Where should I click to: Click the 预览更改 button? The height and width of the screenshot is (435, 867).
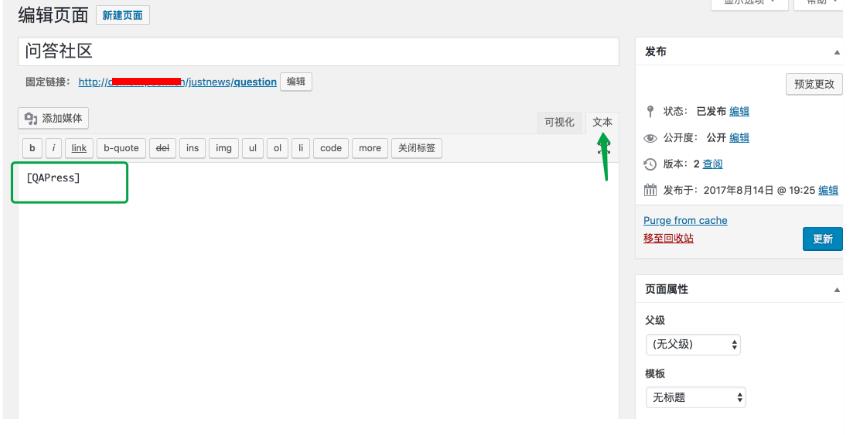pos(814,84)
